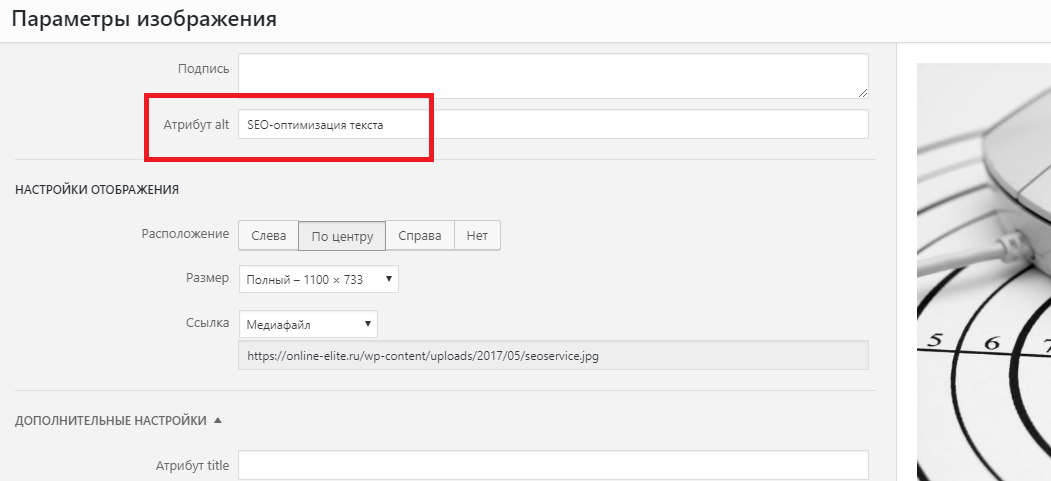Click the Расположение label

pos(186,234)
